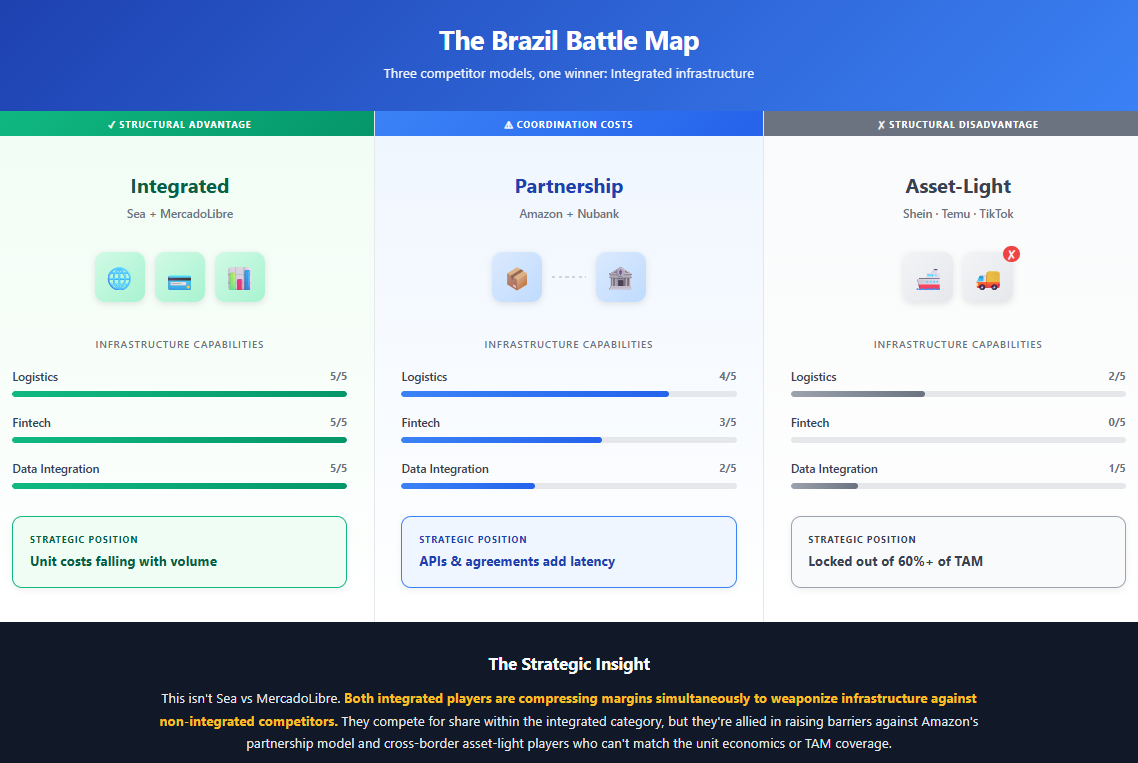Select the globe icon under Integrated
The image size is (1138, 763).
(x=119, y=277)
